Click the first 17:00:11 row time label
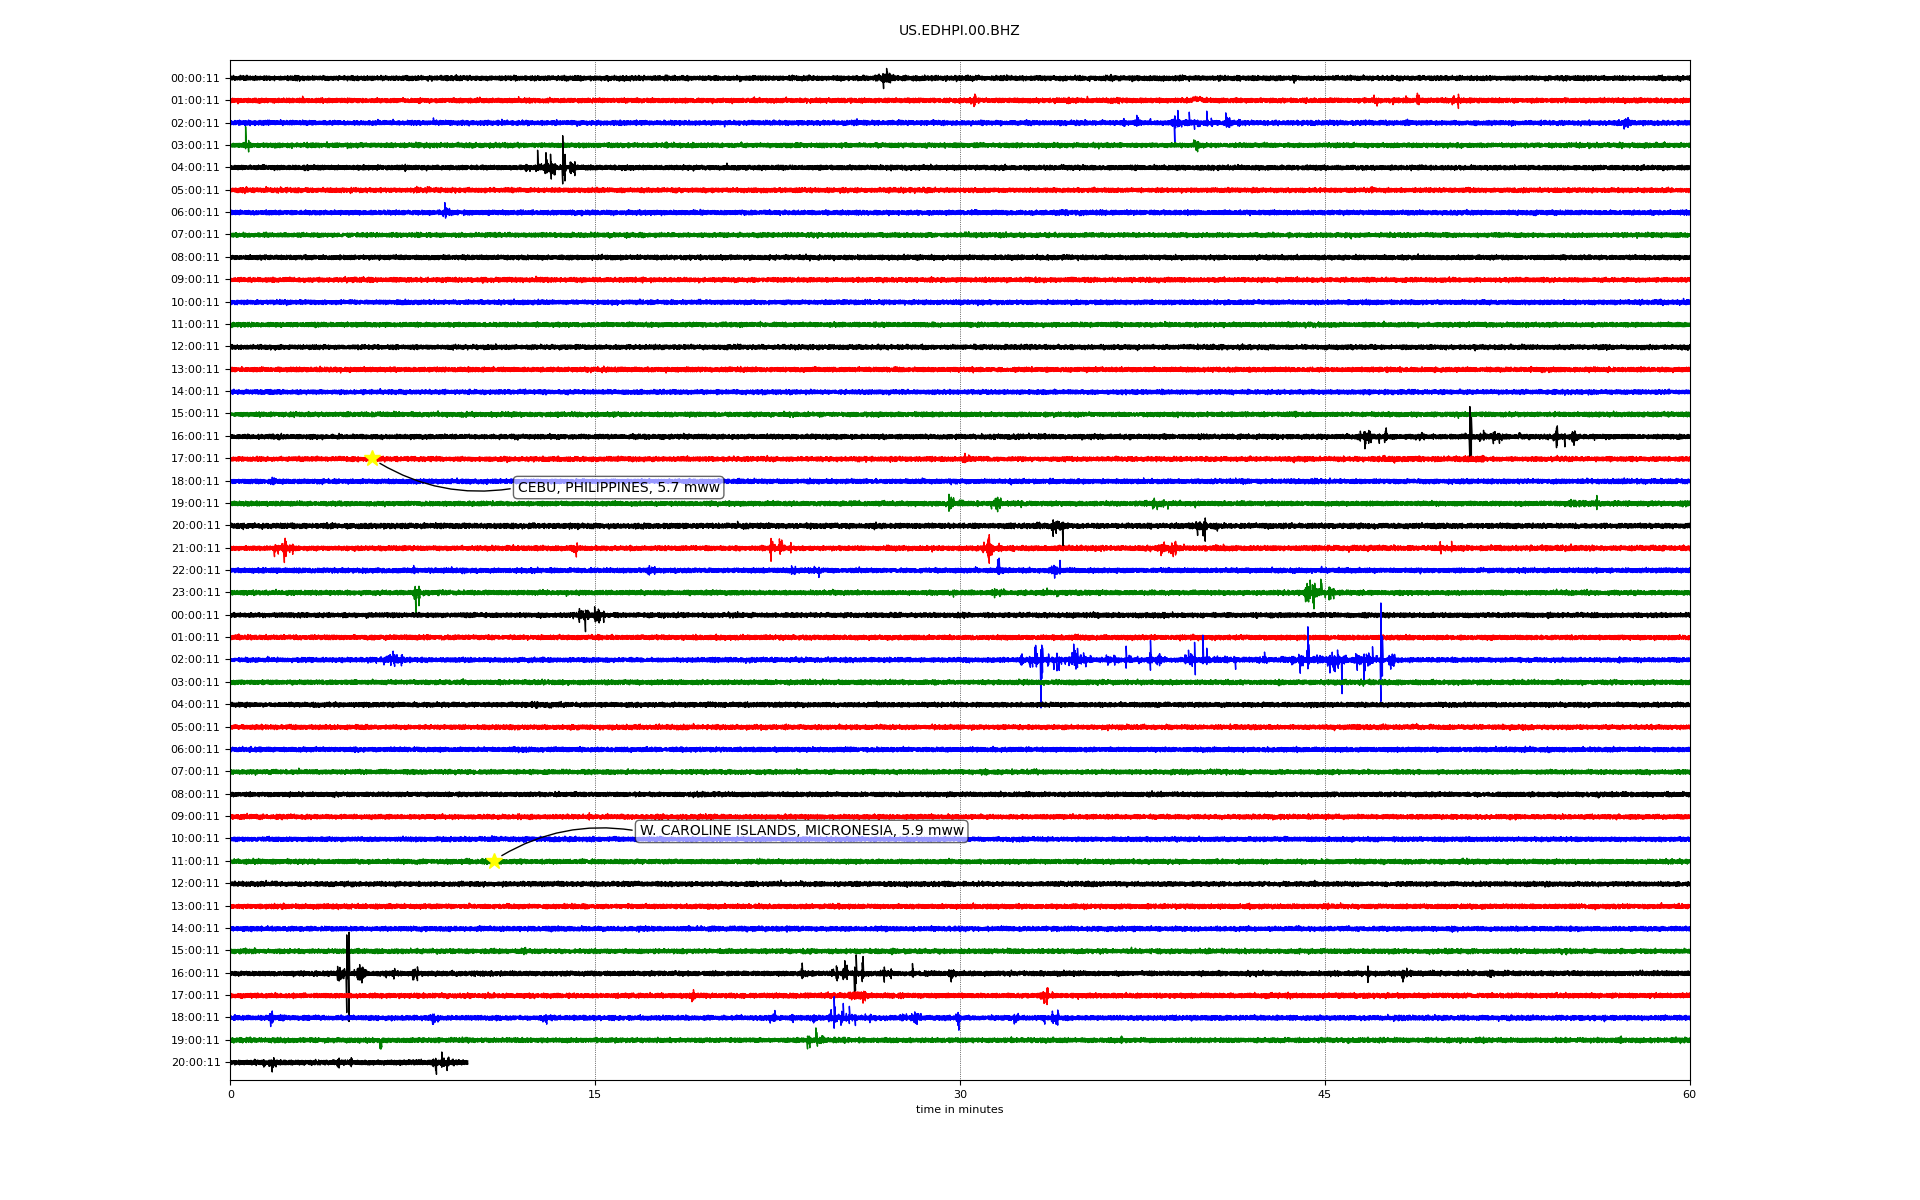Image resolution: width=1920 pixels, height=1200 pixels. 195,459
